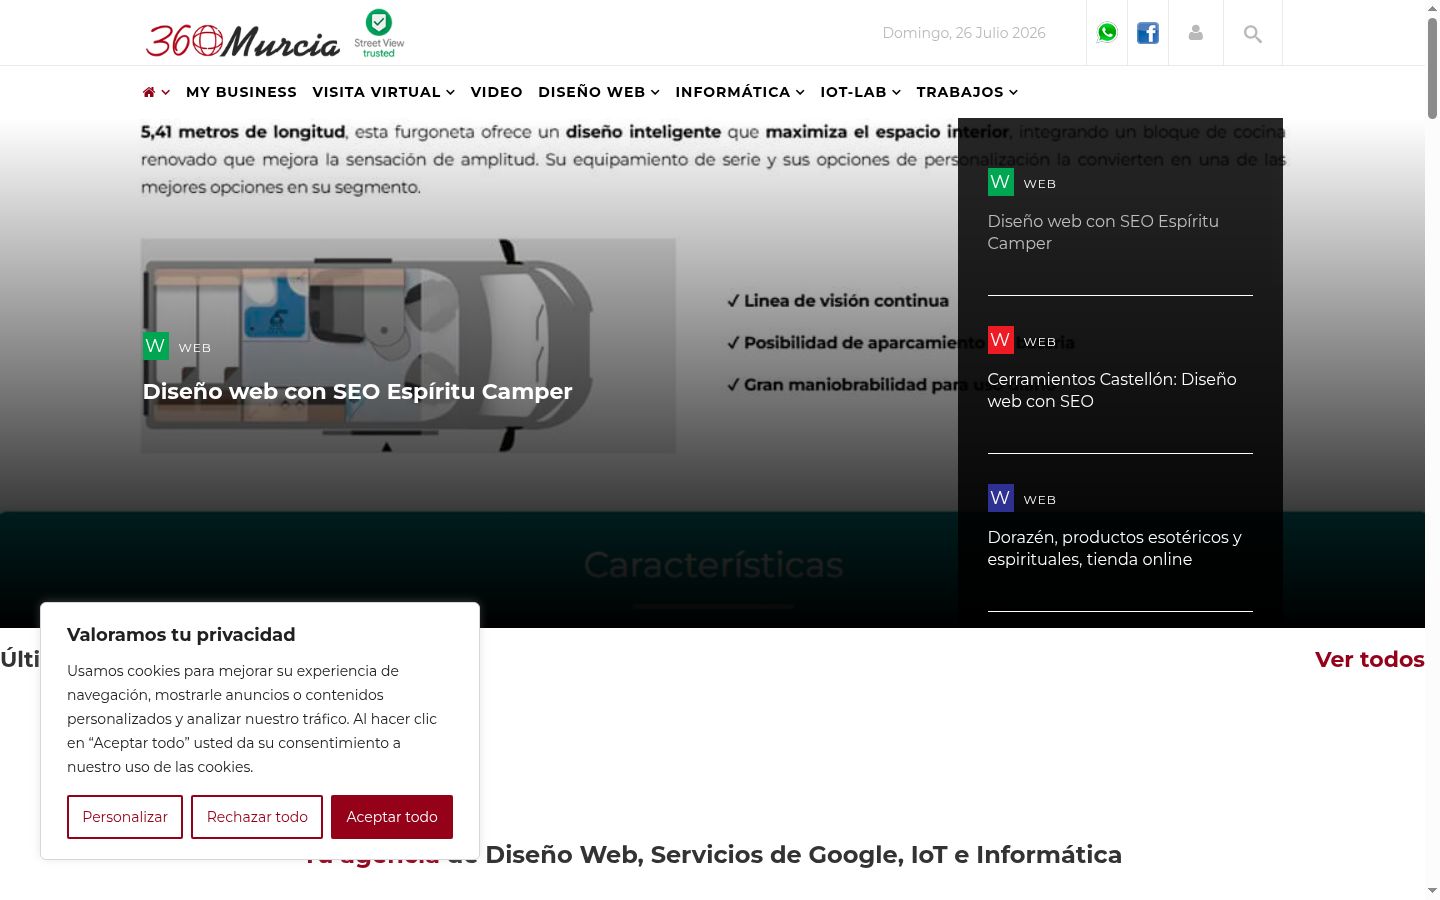
Task: Open the WhatsApp contact icon
Action: (x=1107, y=33)
